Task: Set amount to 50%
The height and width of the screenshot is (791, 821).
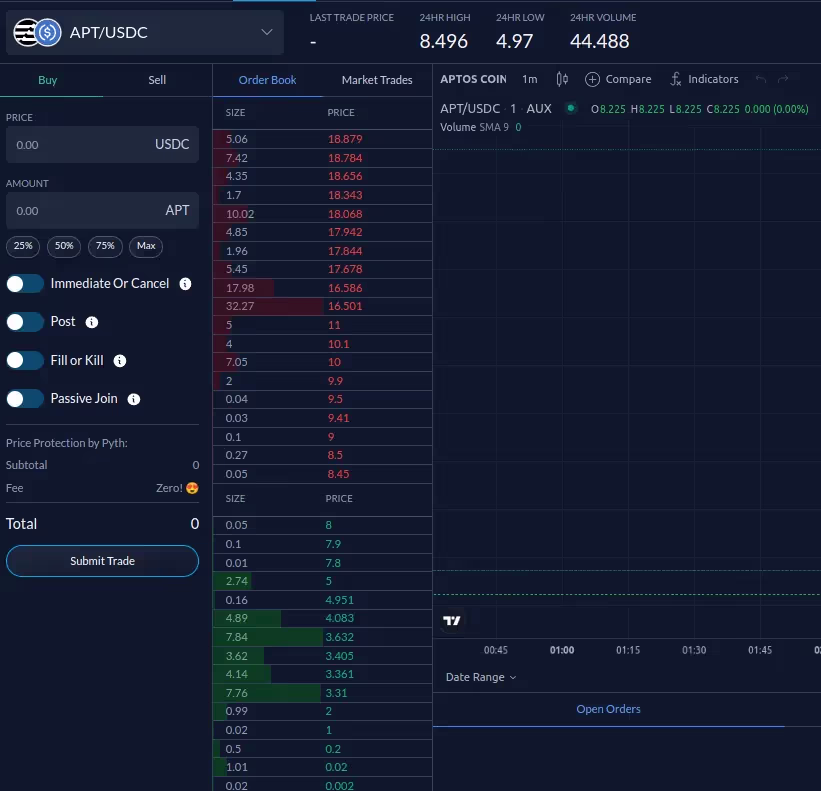Action: coord(64,246)
